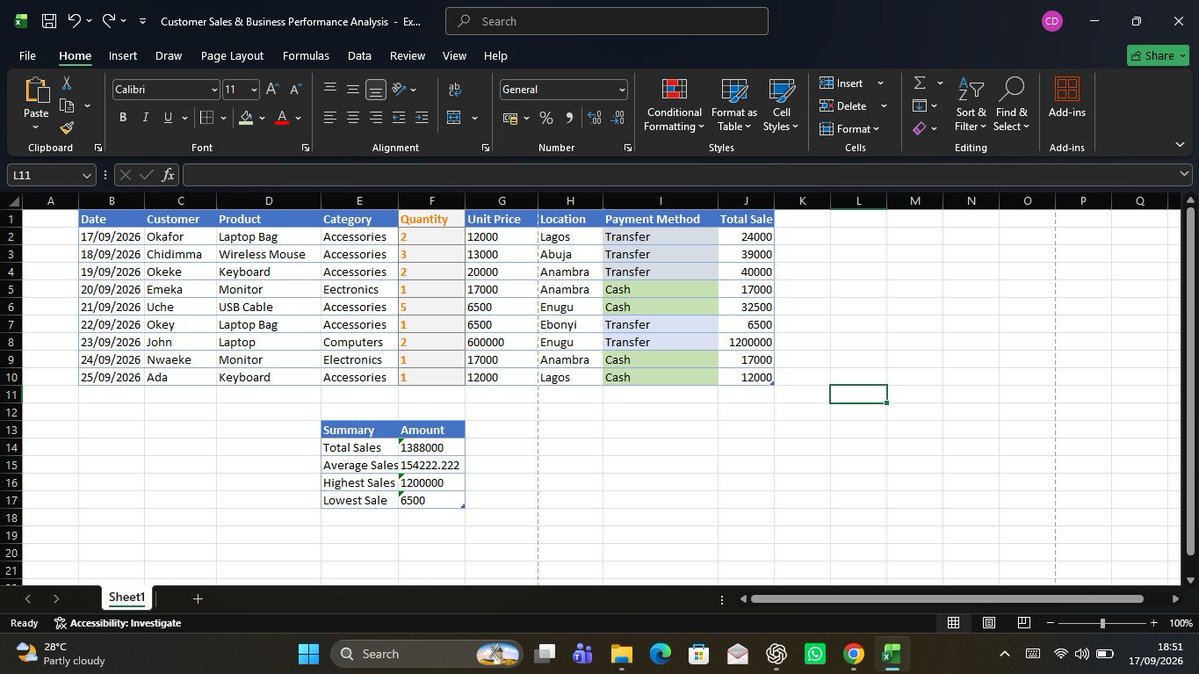Click the formula bar input field
The height and width of the screenshot is (674, 1199).
point(681,175)
